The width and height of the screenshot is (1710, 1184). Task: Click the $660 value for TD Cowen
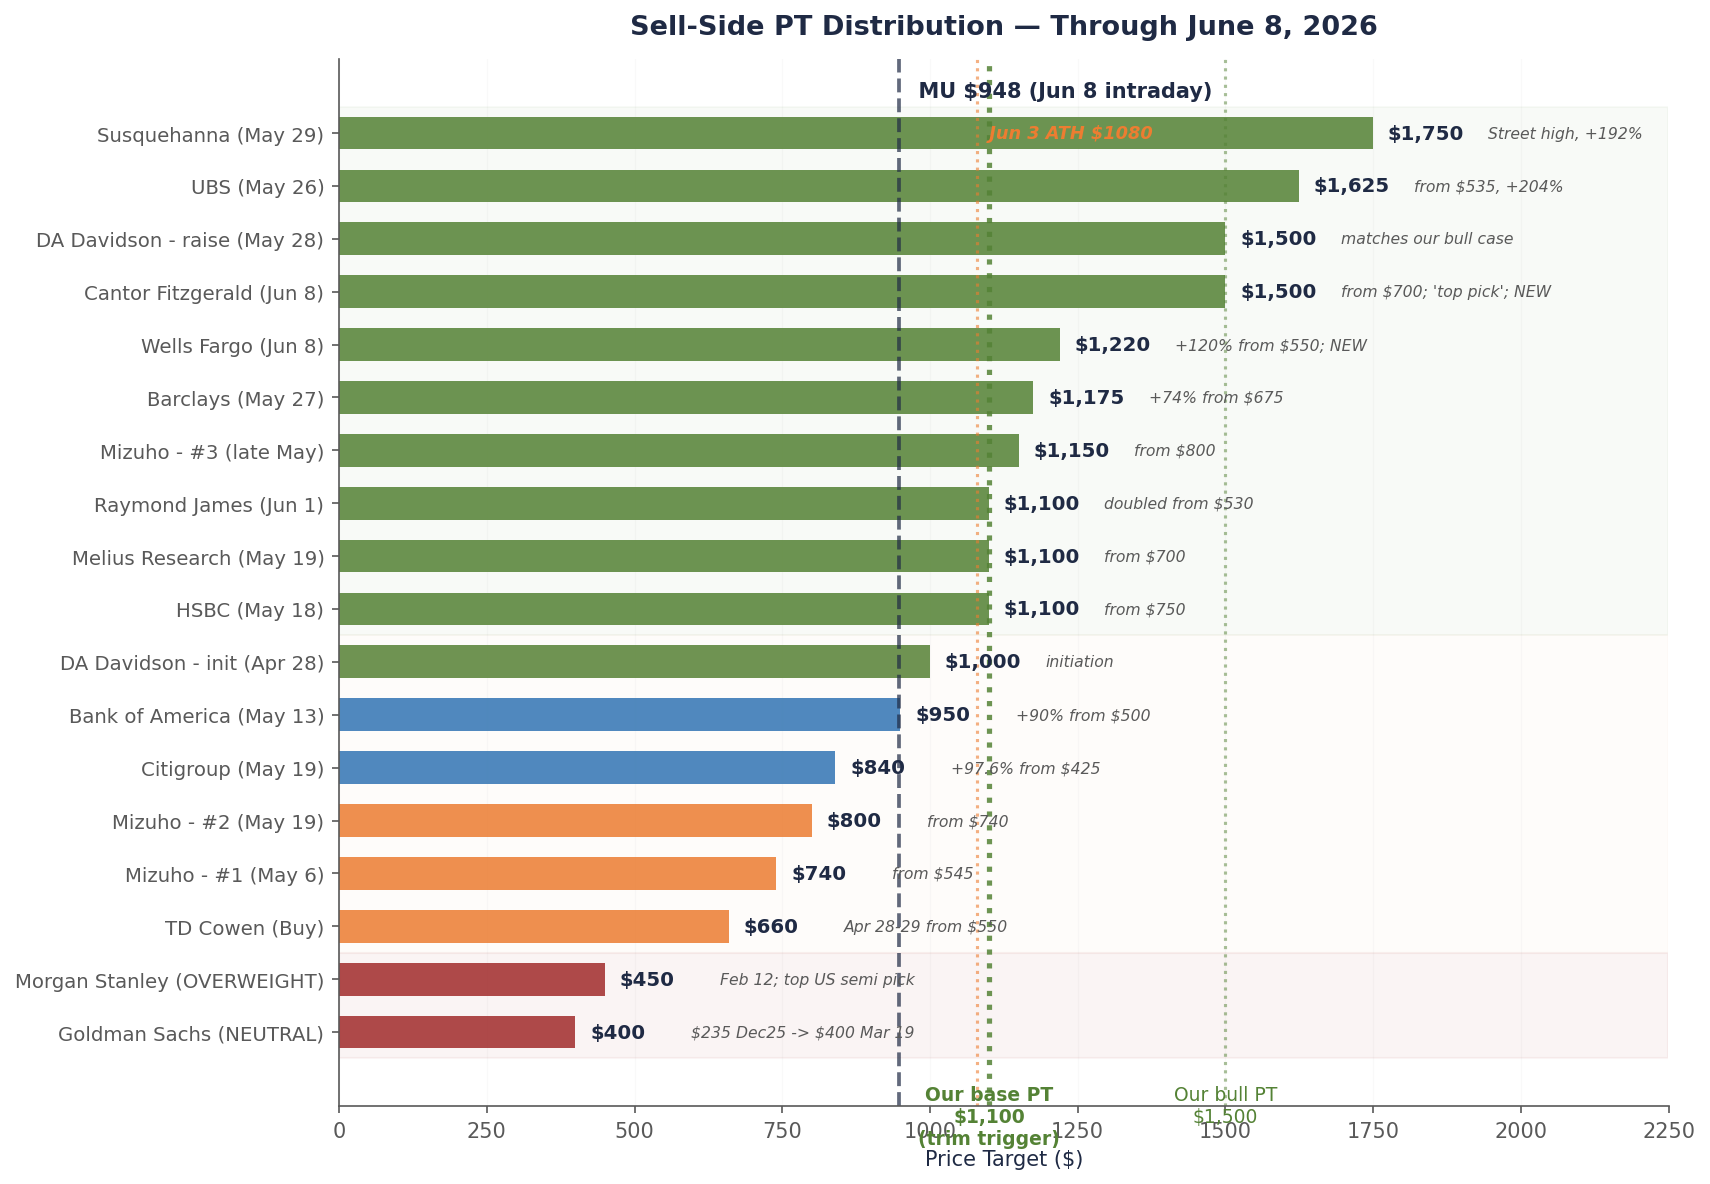tap(771, 927)
